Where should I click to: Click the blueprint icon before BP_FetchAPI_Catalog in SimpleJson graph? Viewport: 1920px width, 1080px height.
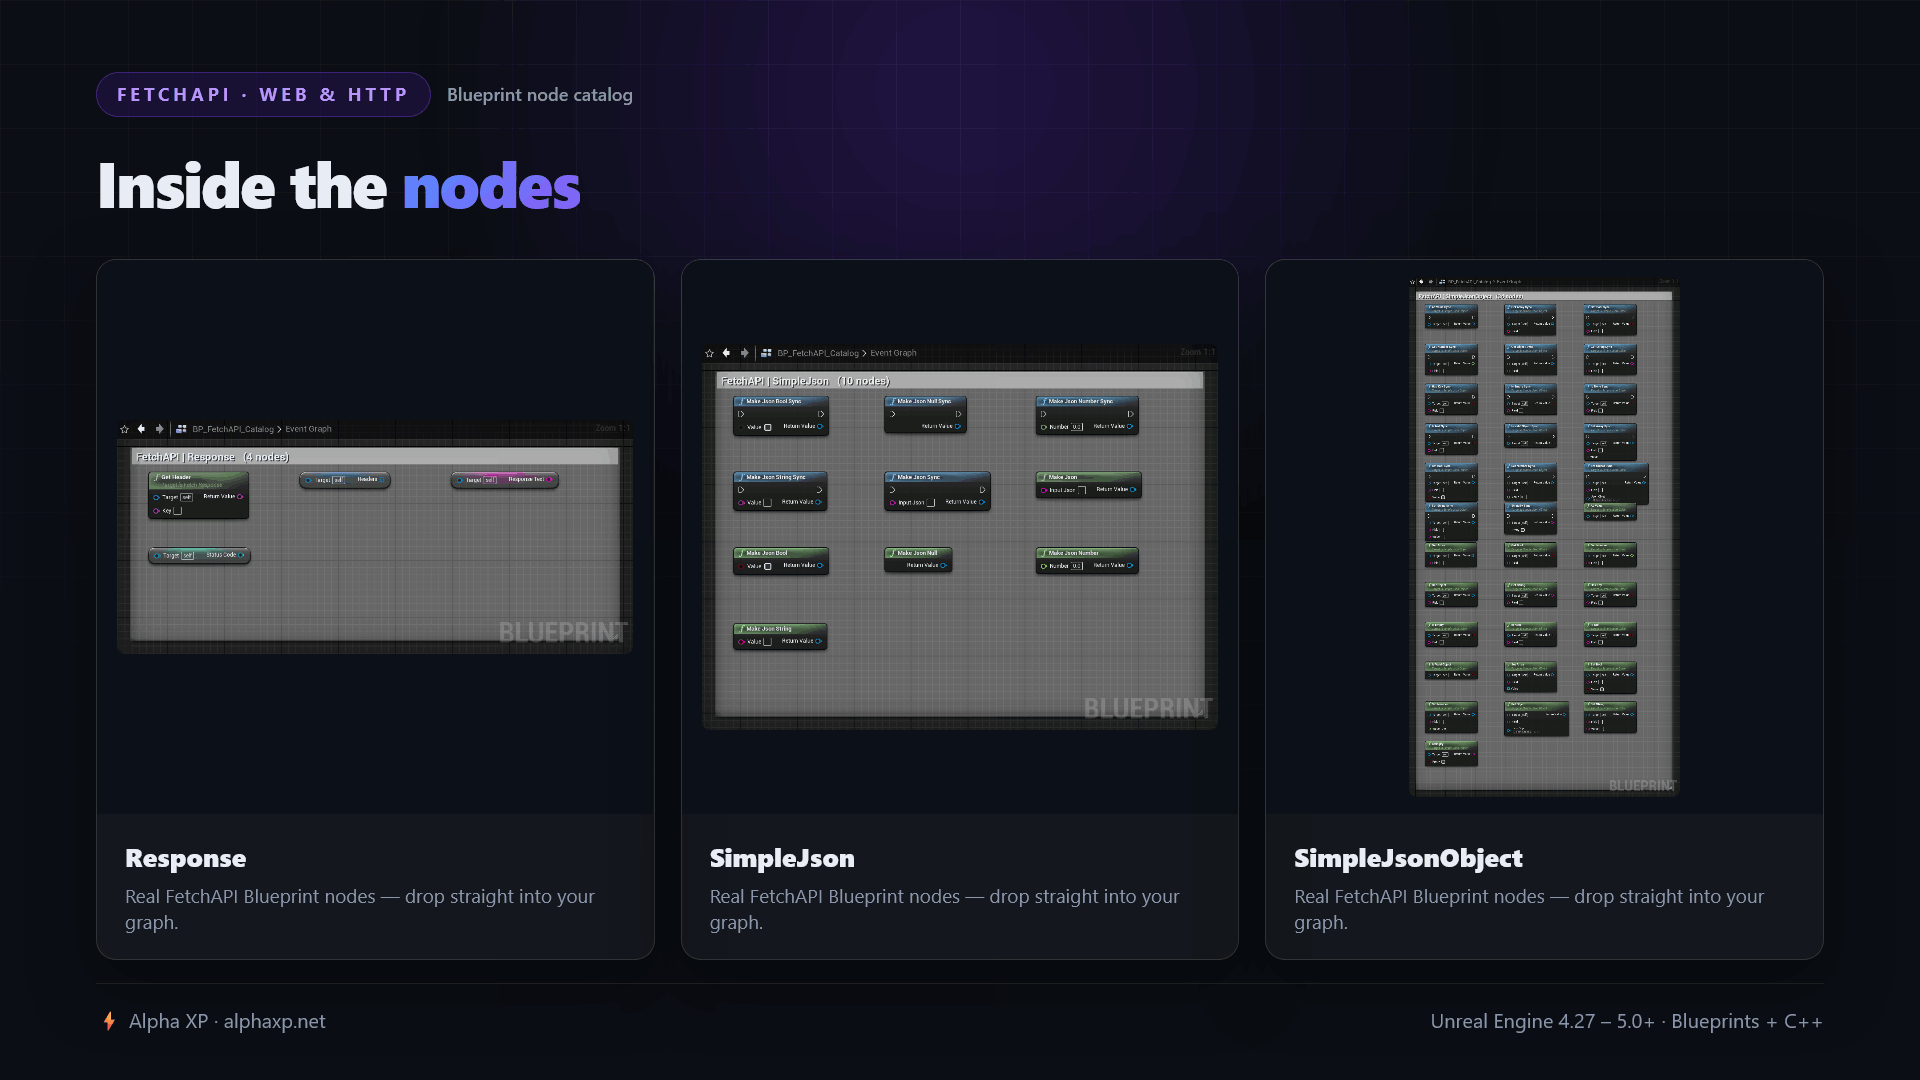[x=767, y=353]
